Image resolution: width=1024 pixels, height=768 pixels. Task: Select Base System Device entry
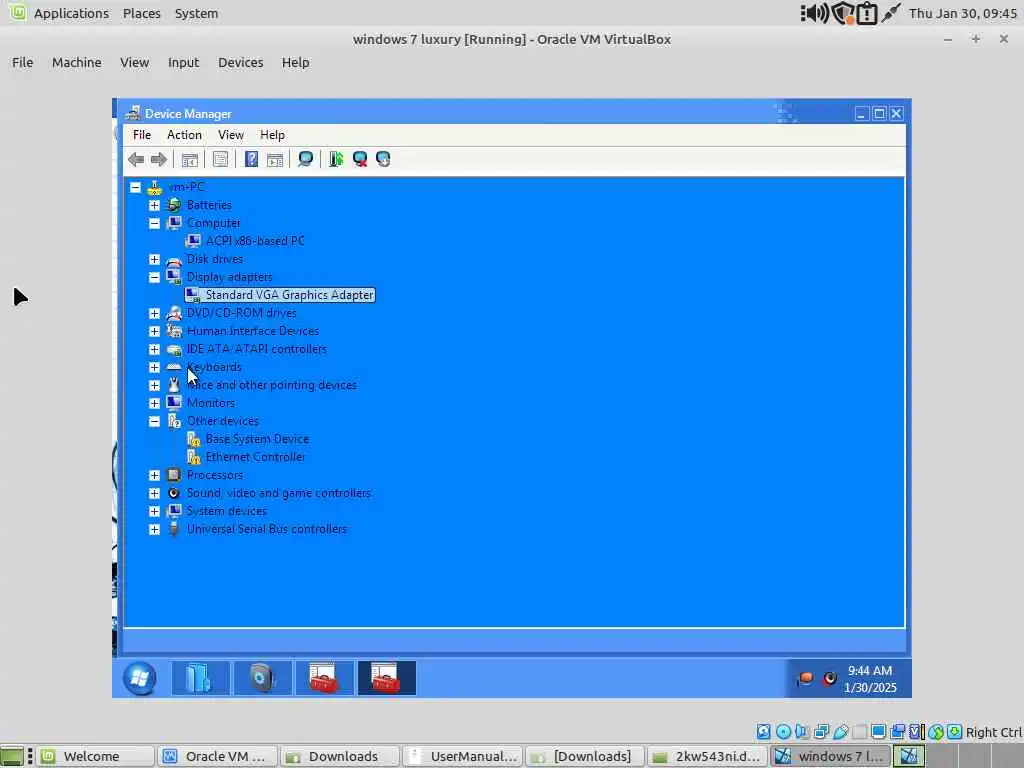[257, 439]
